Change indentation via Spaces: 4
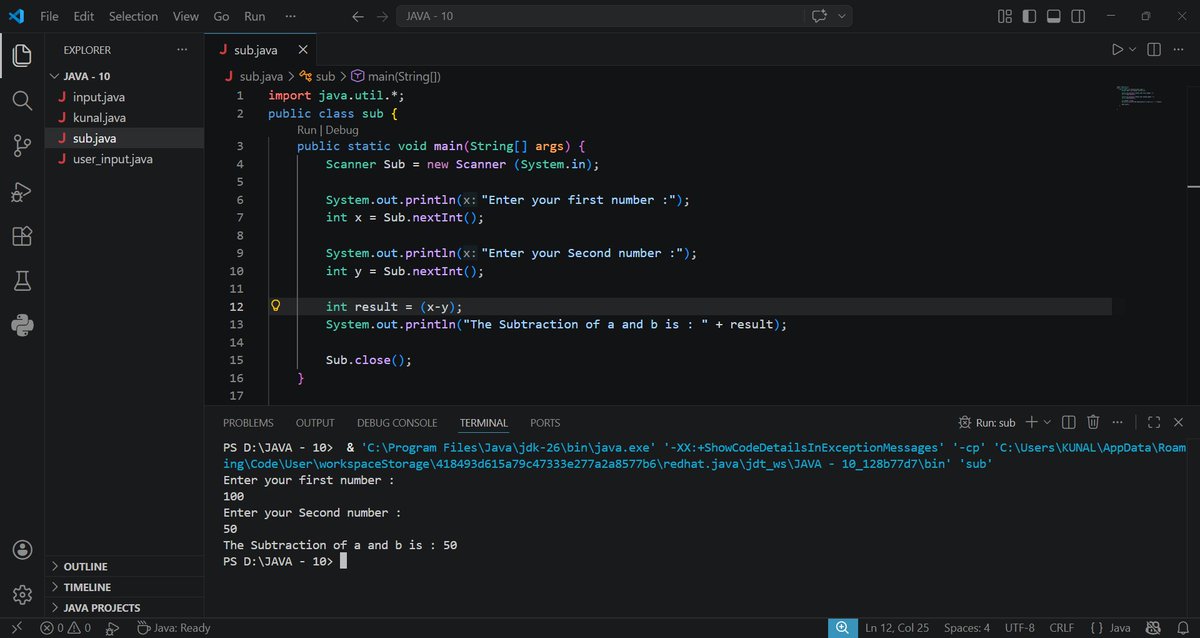 point(967,628)
